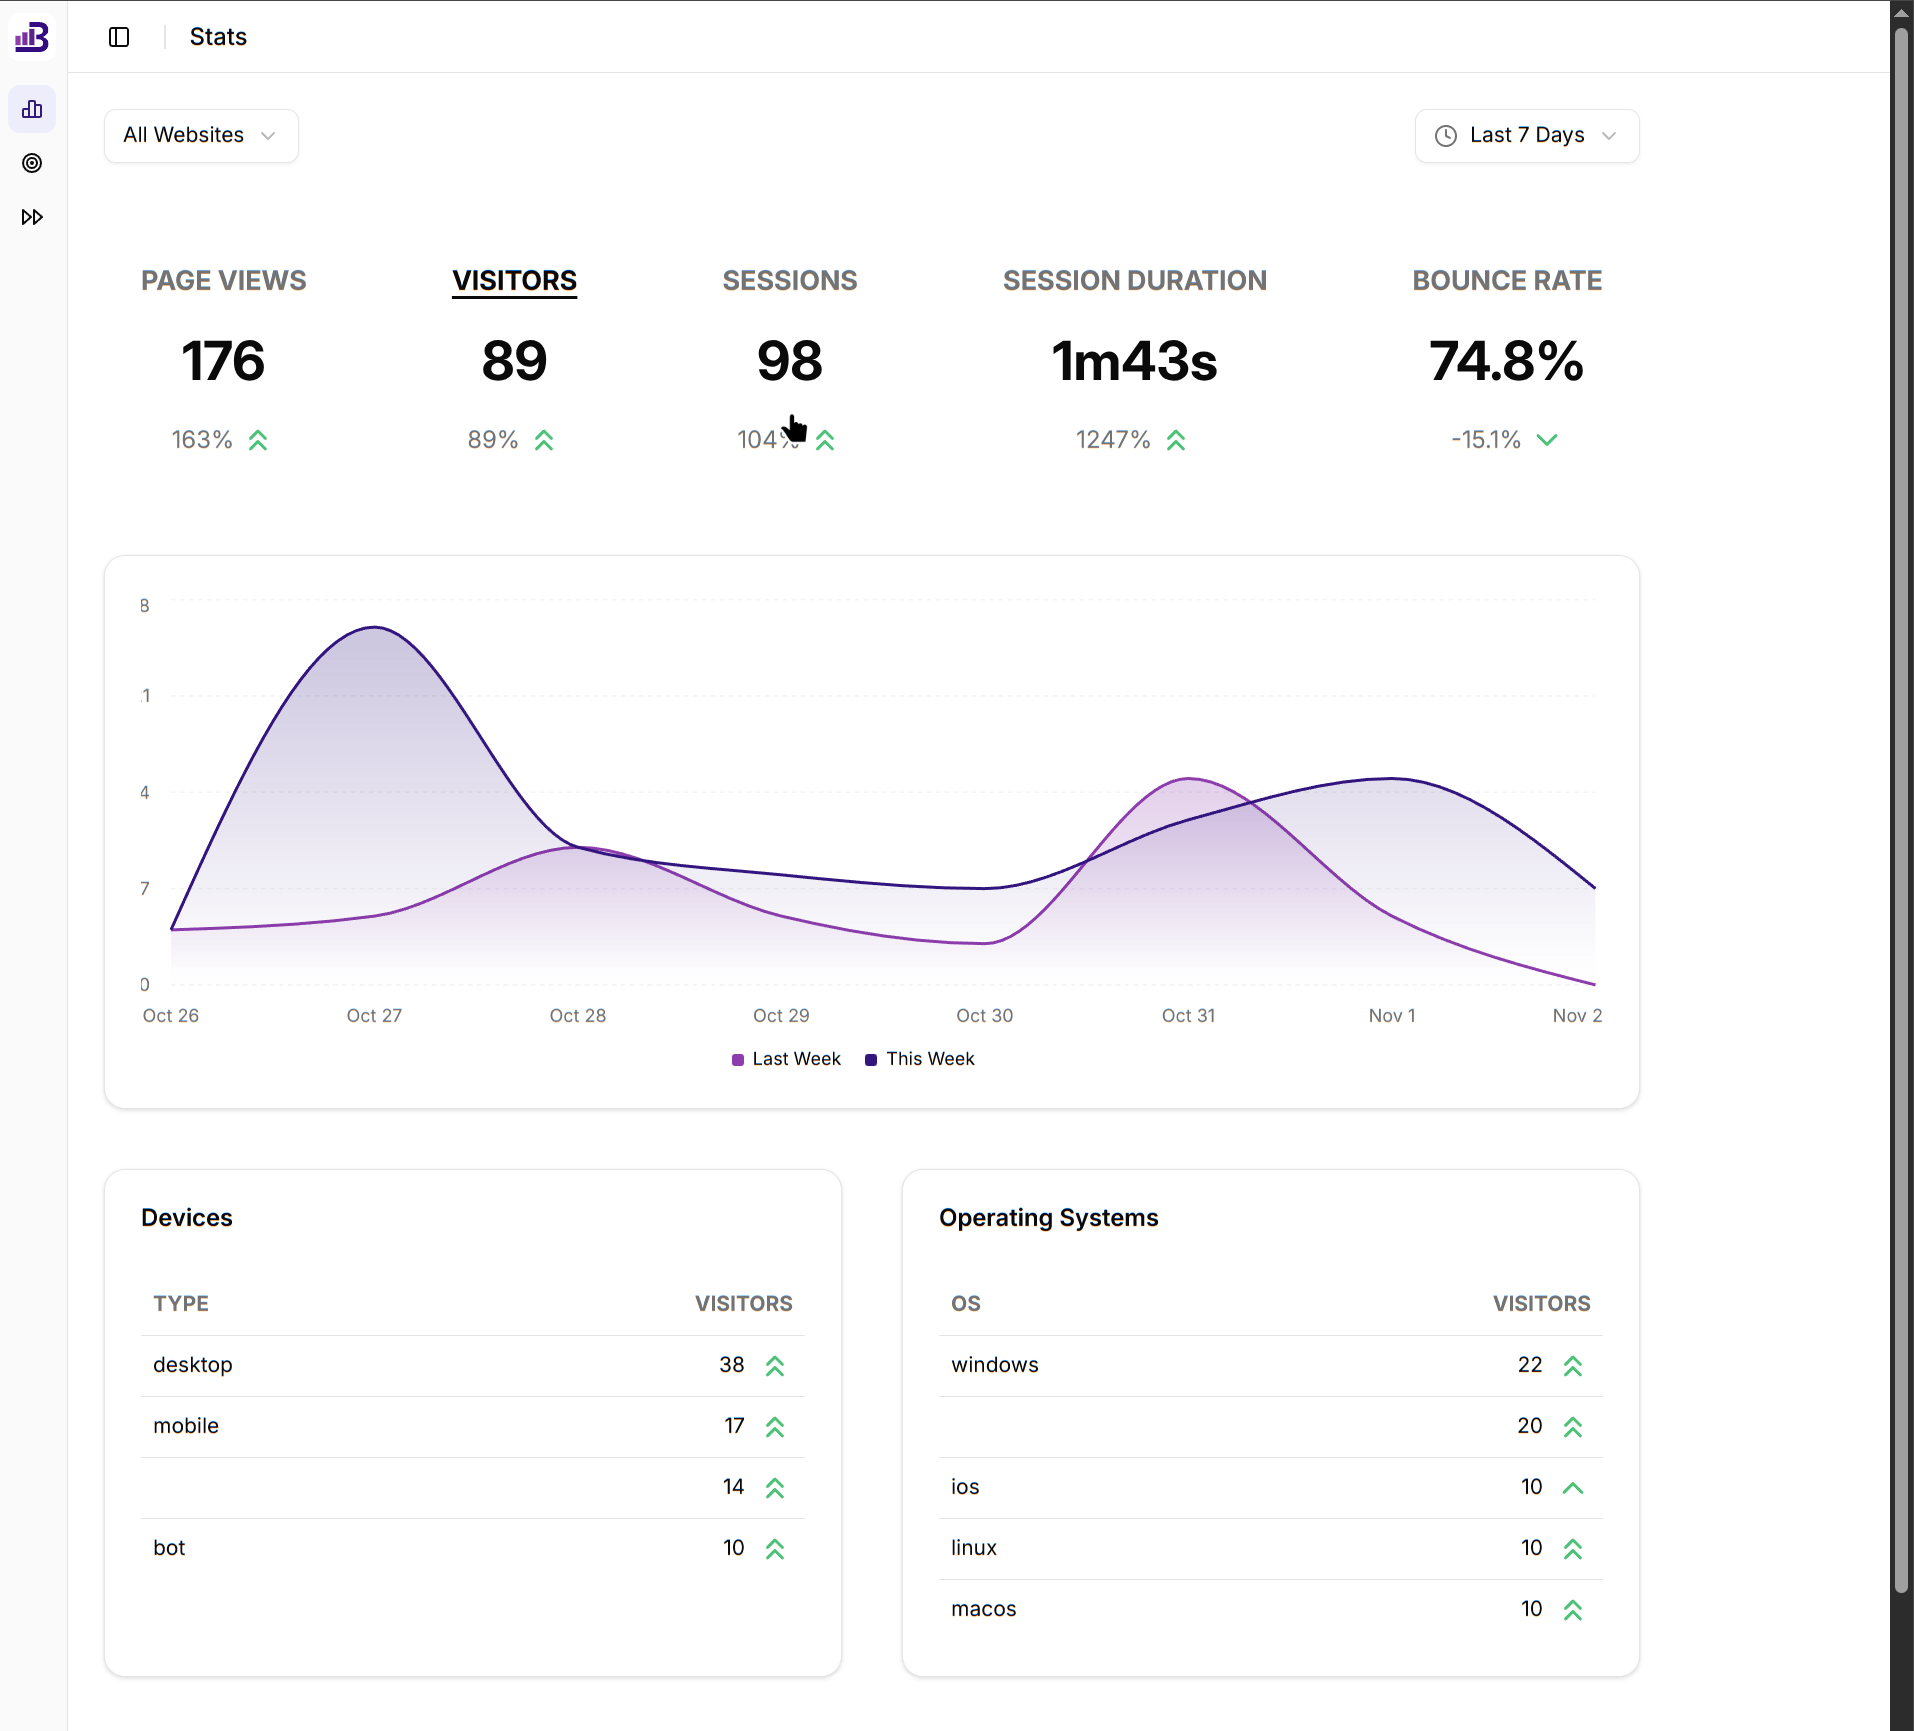Click the fast-forward icon in sidebar

[x=32, y=217]
